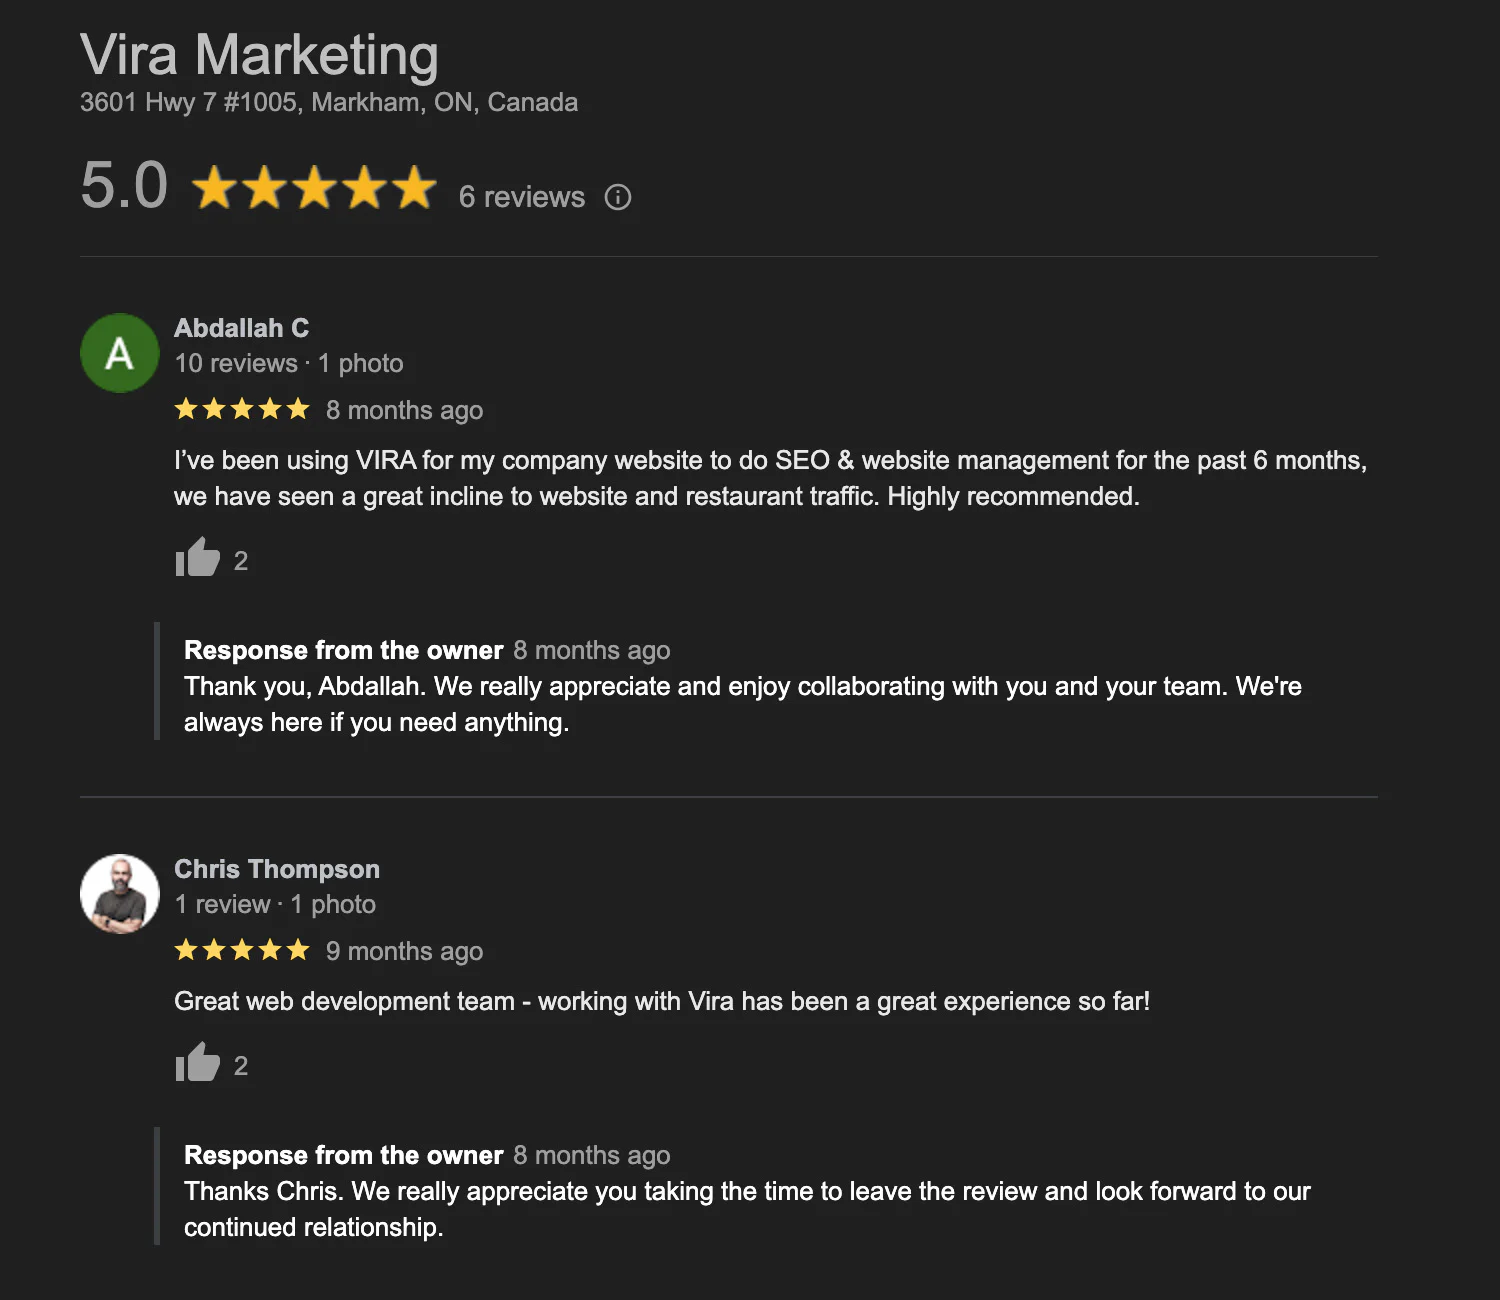Open the Vira Marketing business name
The image size is (1500, 1300).
[259, 55]
